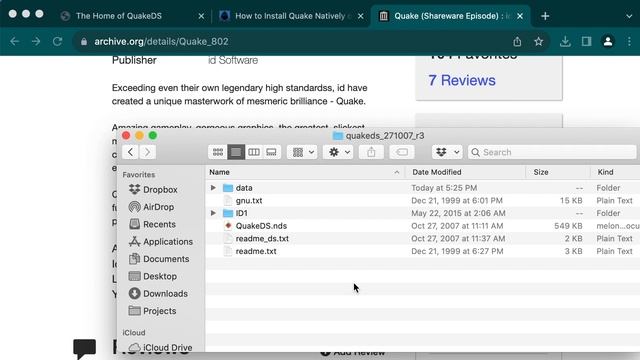640x360 pixels.
Task: Select the data folder row
Action: [x=423, y=188]
